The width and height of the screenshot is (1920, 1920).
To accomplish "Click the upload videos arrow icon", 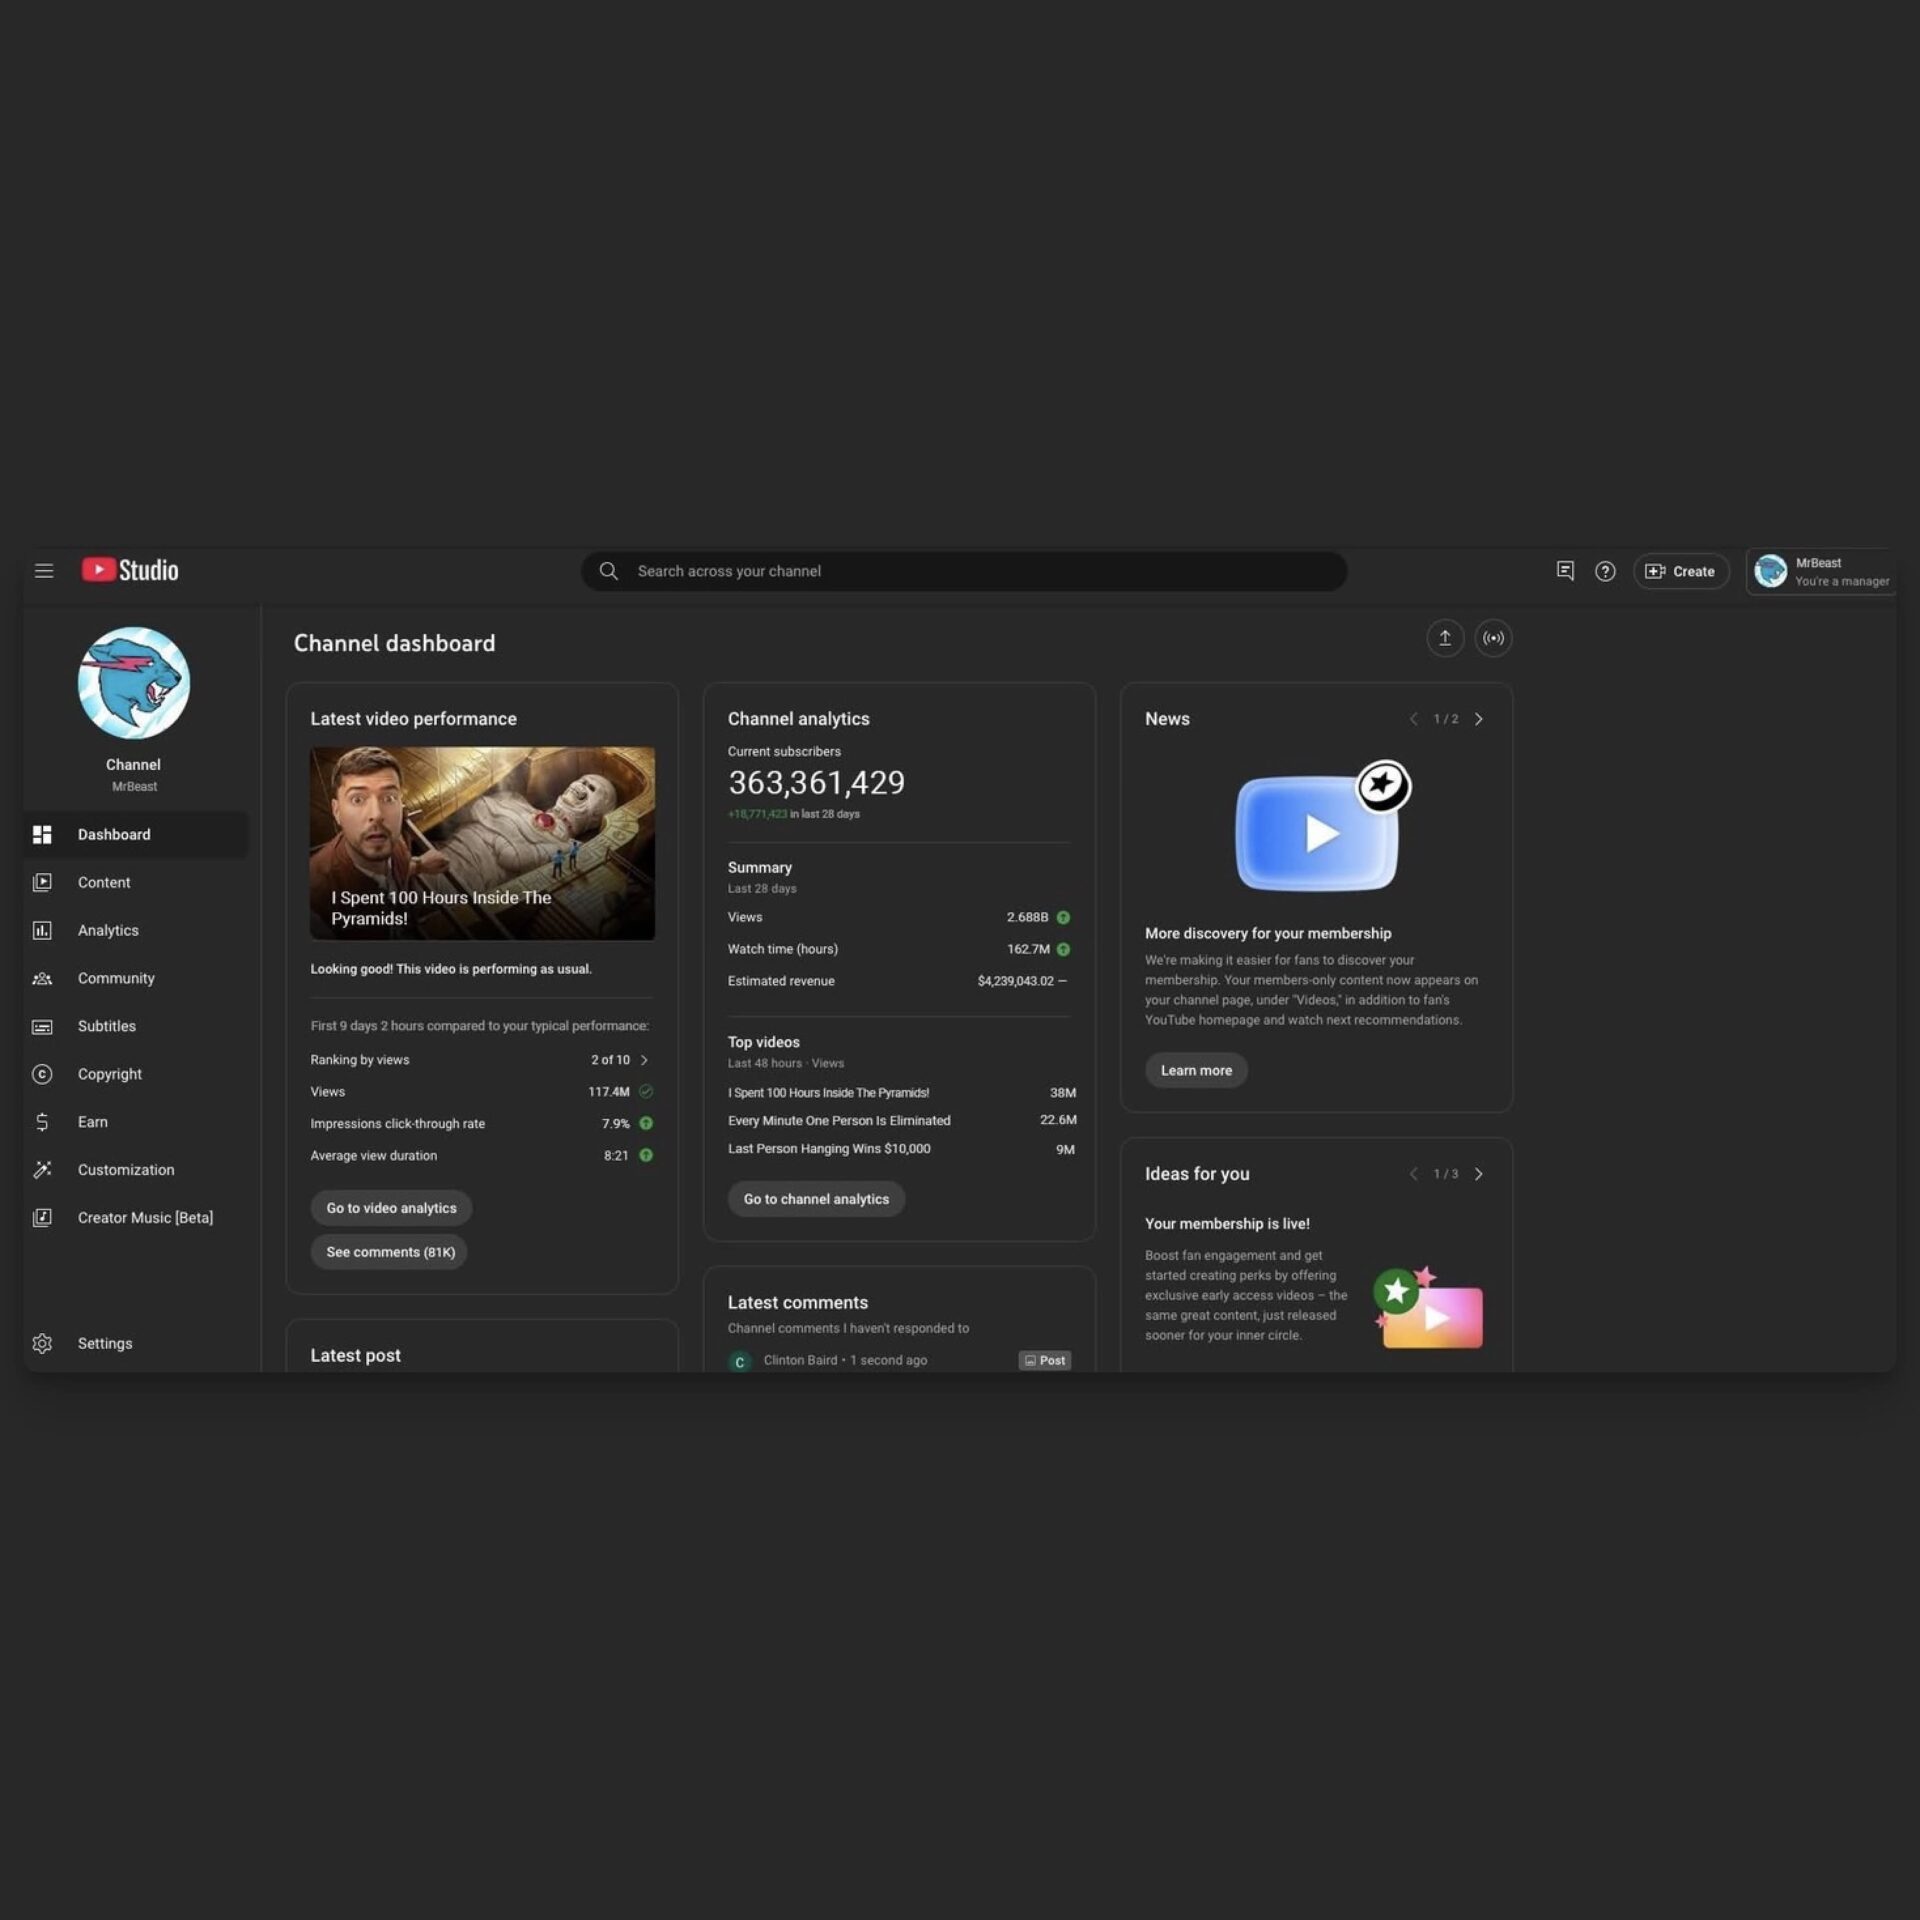I will (x=1445, y=638).
